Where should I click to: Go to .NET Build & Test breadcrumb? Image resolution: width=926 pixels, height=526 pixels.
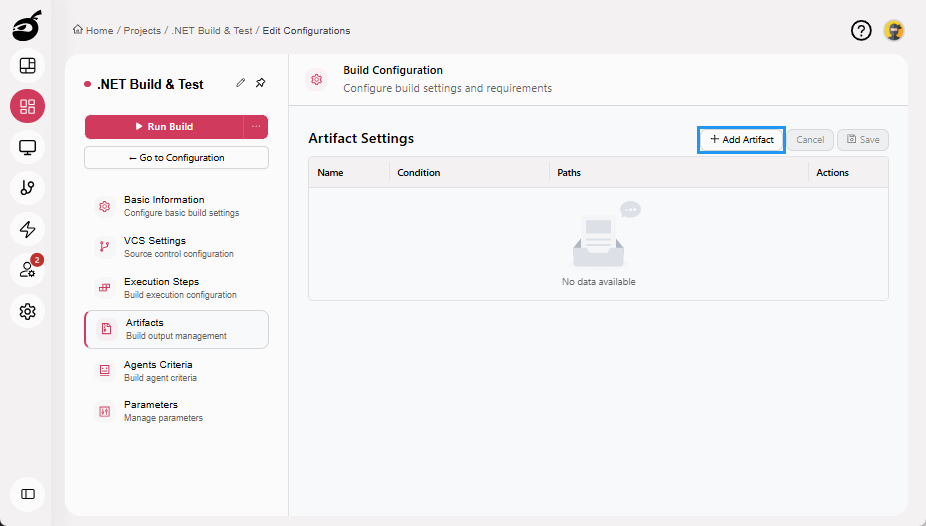tap(211, 31)
